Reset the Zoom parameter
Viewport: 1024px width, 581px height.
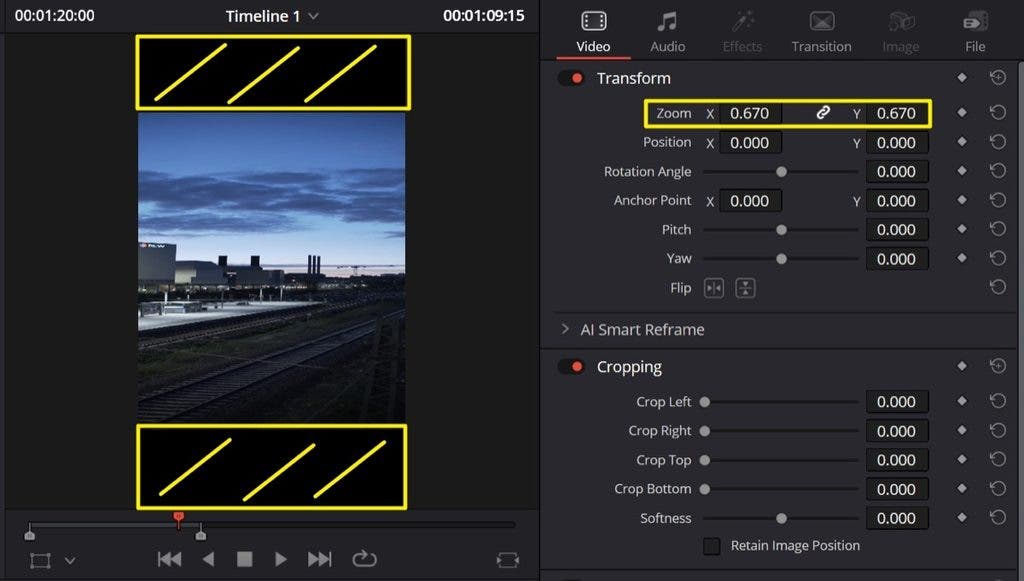998,112
